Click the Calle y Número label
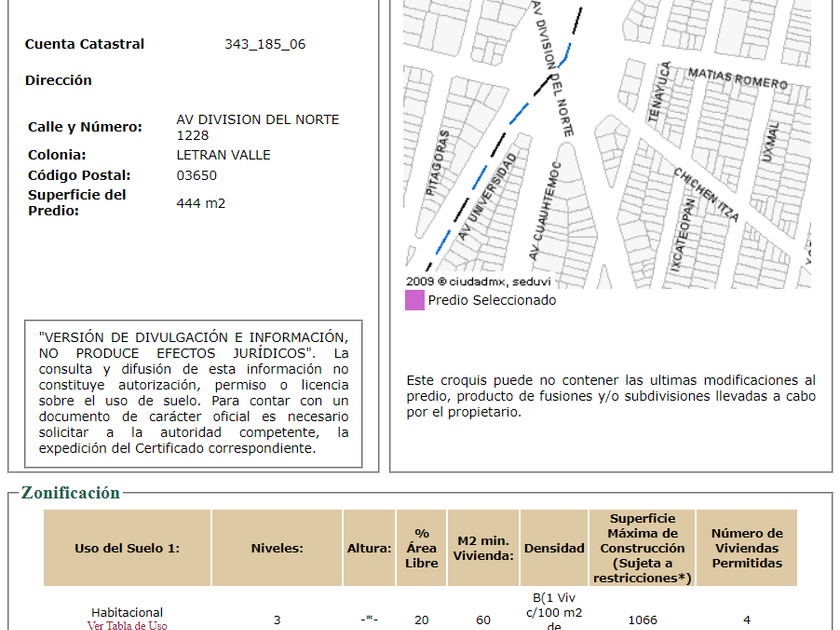Image resolution: width=840 pixels, height=630 pixels. pyautogui.click(x=85, y=127)
